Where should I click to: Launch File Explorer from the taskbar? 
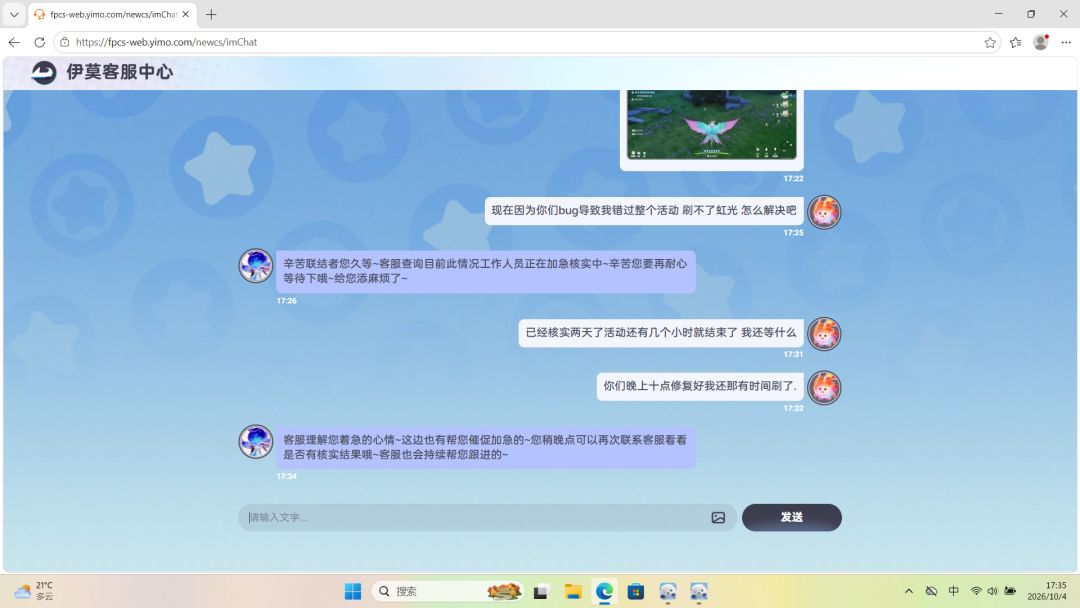[x=572, y=591]
